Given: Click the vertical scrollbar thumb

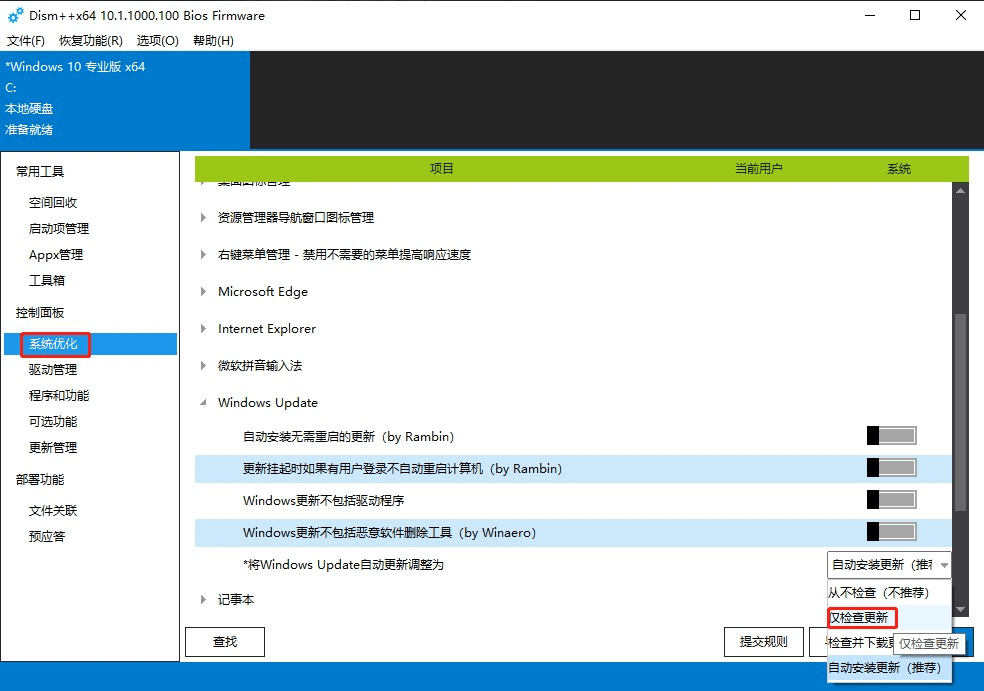Looking at the screenshot, I should pyautogui.click(x=961, y=410).
